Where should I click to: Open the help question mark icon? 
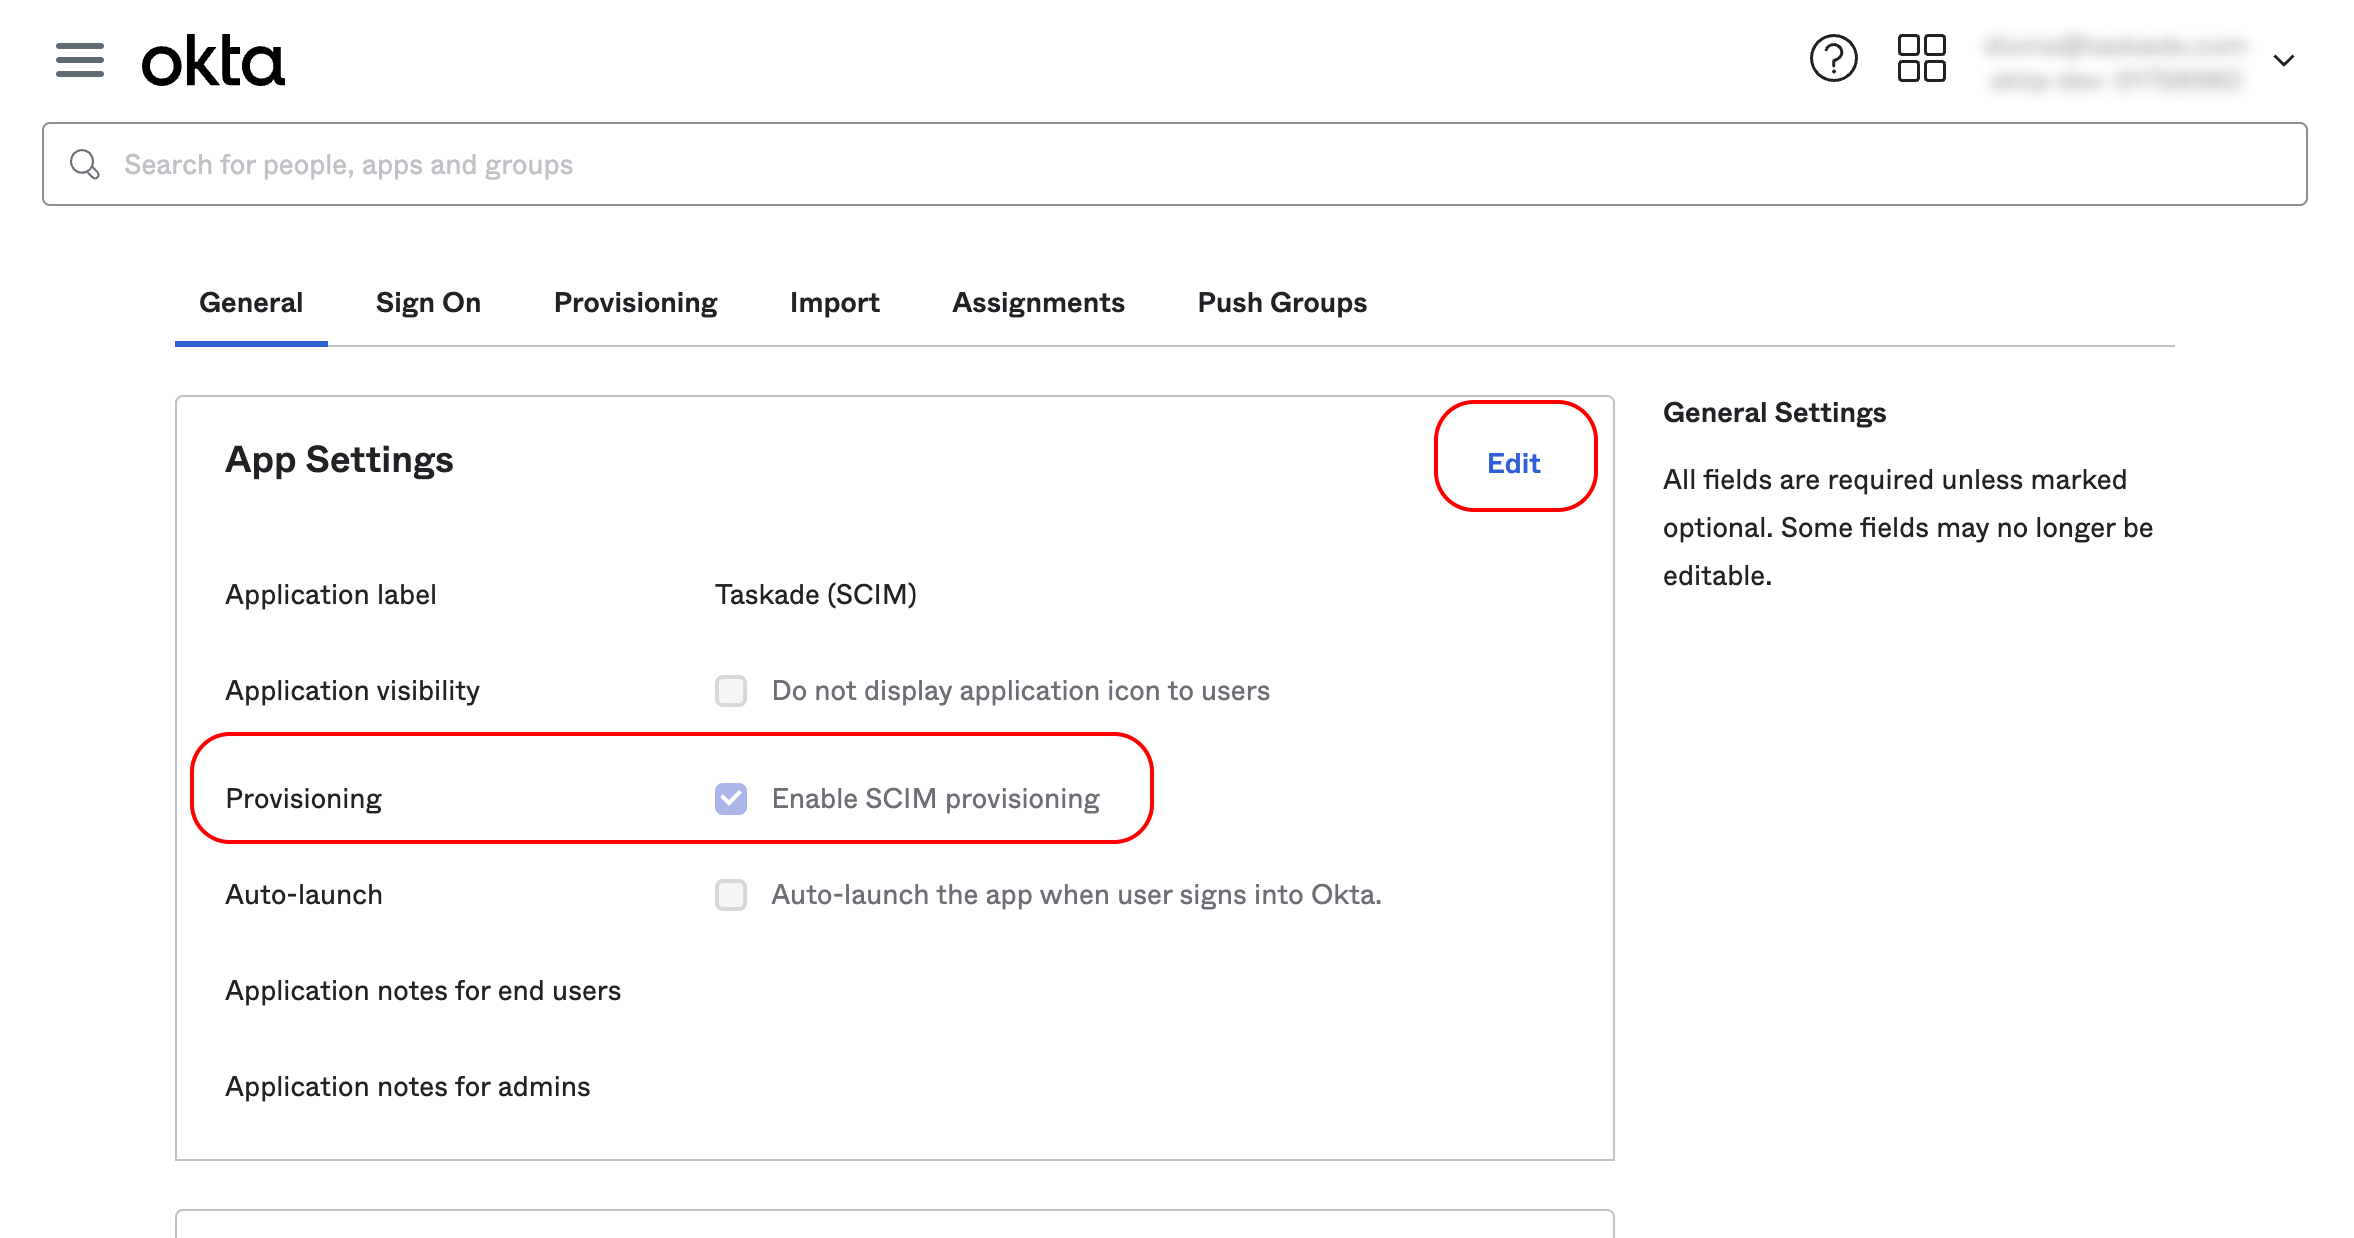[1833, 59]
